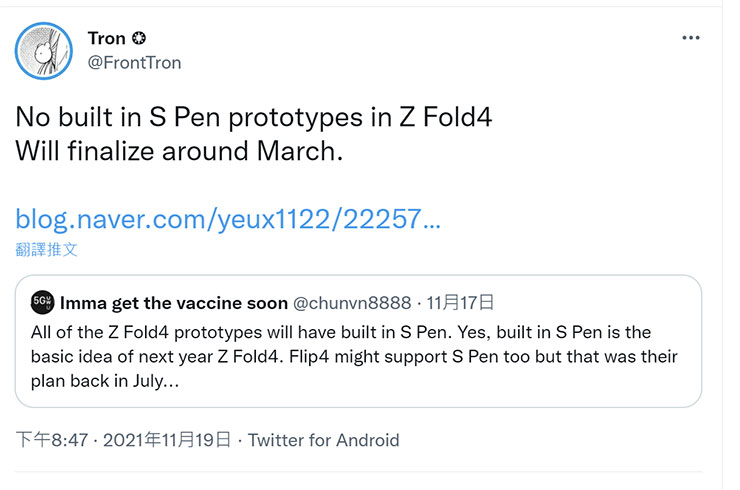This screenshot has width=740, height=490.
Task: Open the @chunvn8888 handle
Action: [x=350, y=302]
